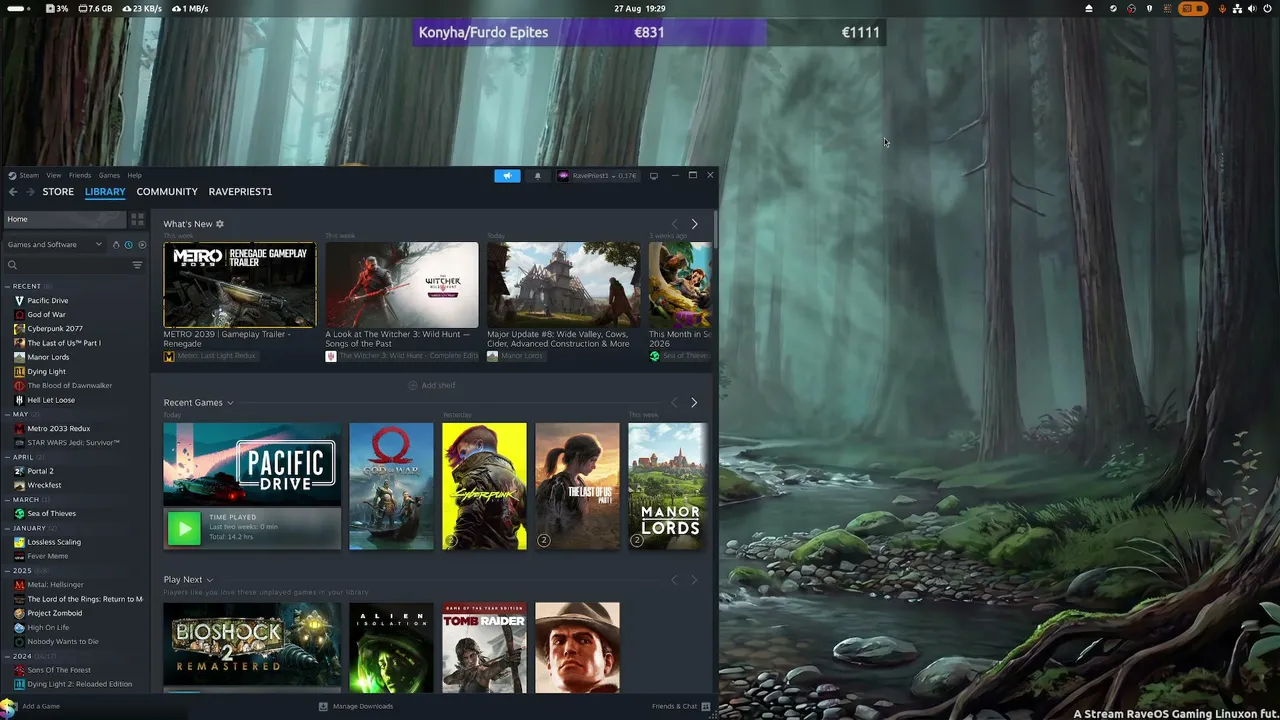This screenshot has height=720, width=1280.
Task: Open the Steam announcements megaphone button
Action: pos(507,176)
